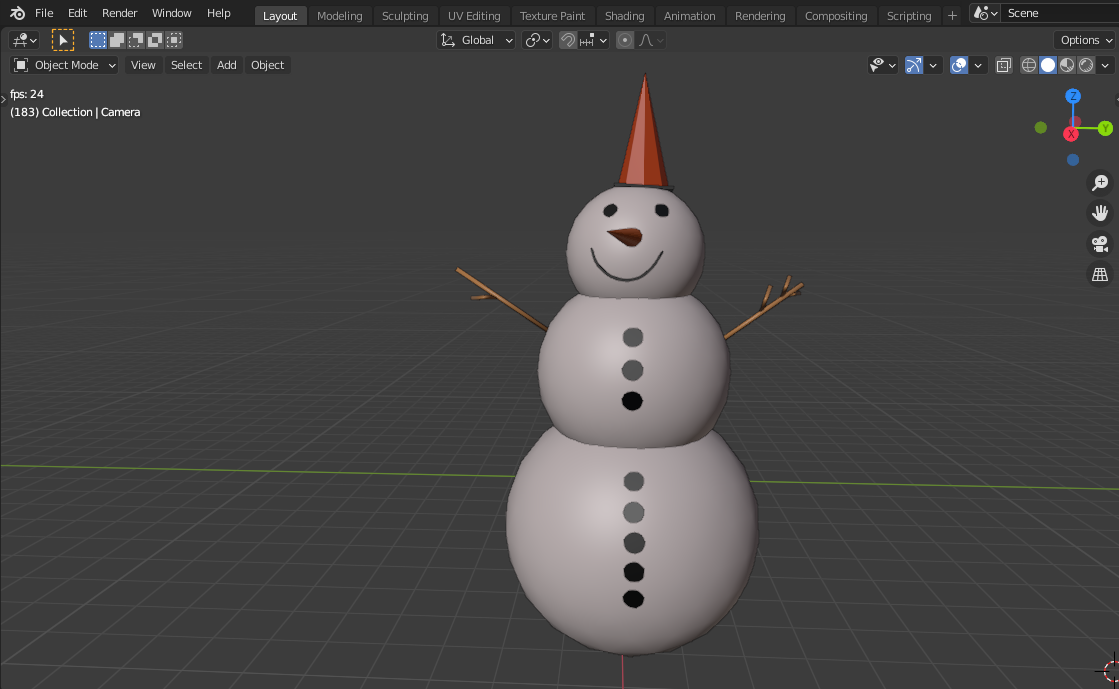Viewport: 1119px width, 689px height.
Task: Toggle proportional editing
Action: tap(624, 40)
